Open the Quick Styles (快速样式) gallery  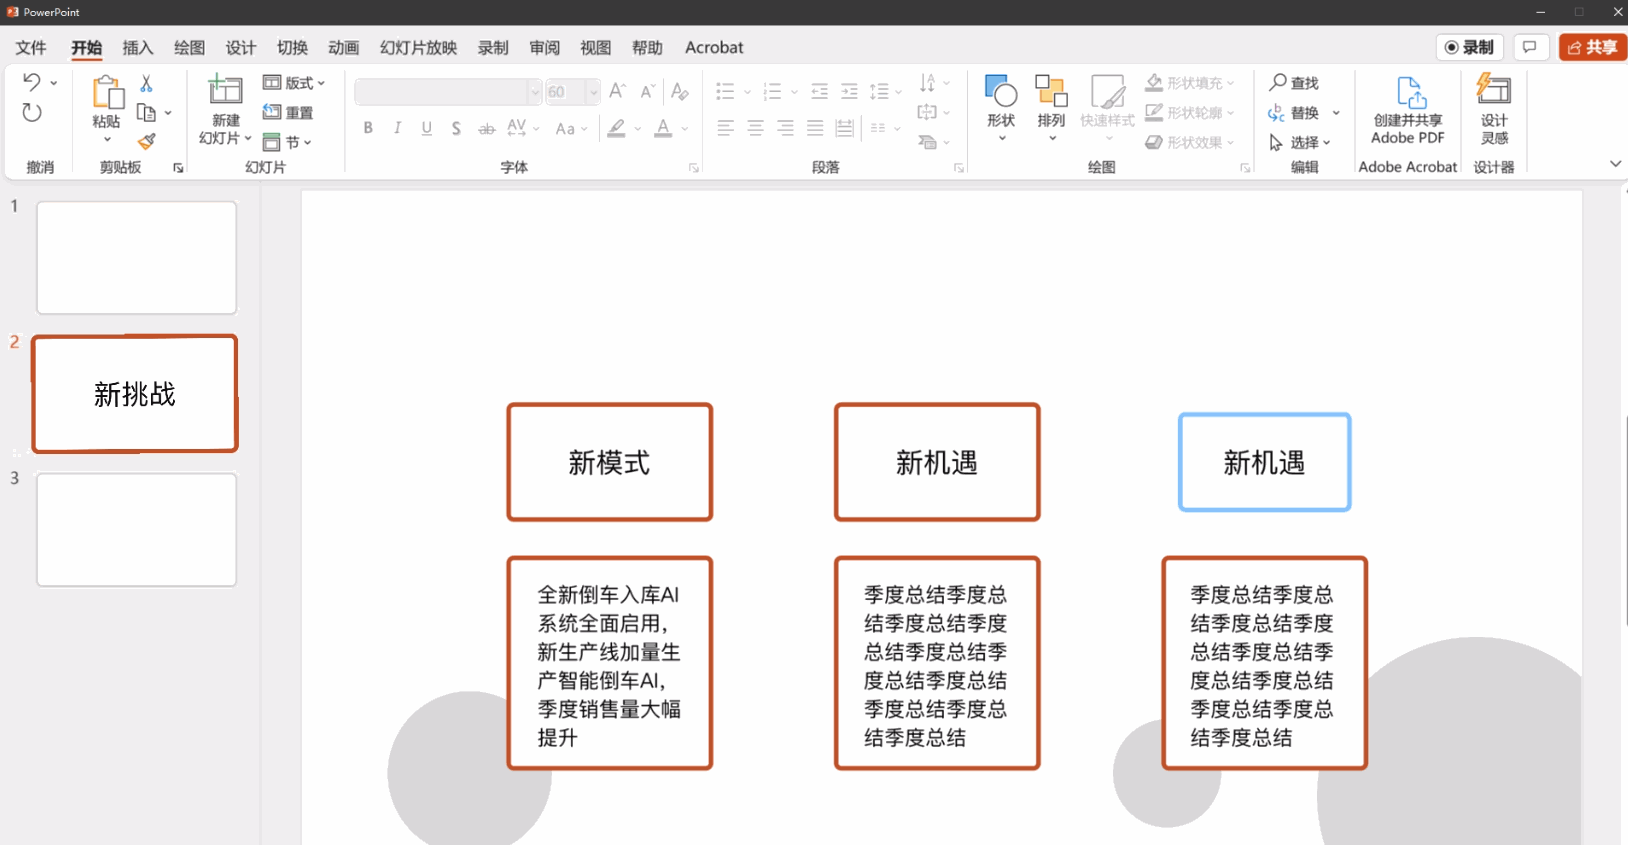pyautogui.click(x=1108, y=107)
